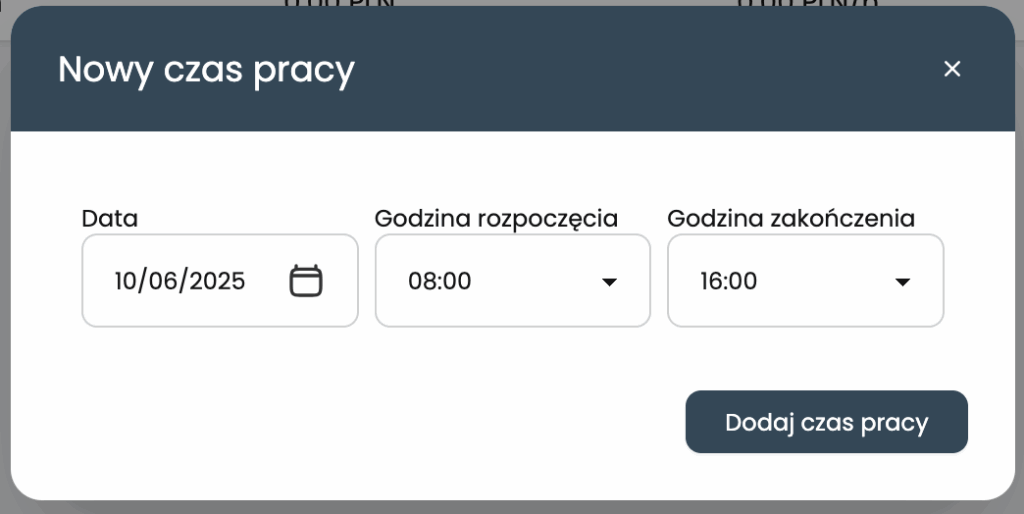The height and width of the screenshot is (514, 1024).
Task: Select the 08:00 value text
Action: (440, 281)
